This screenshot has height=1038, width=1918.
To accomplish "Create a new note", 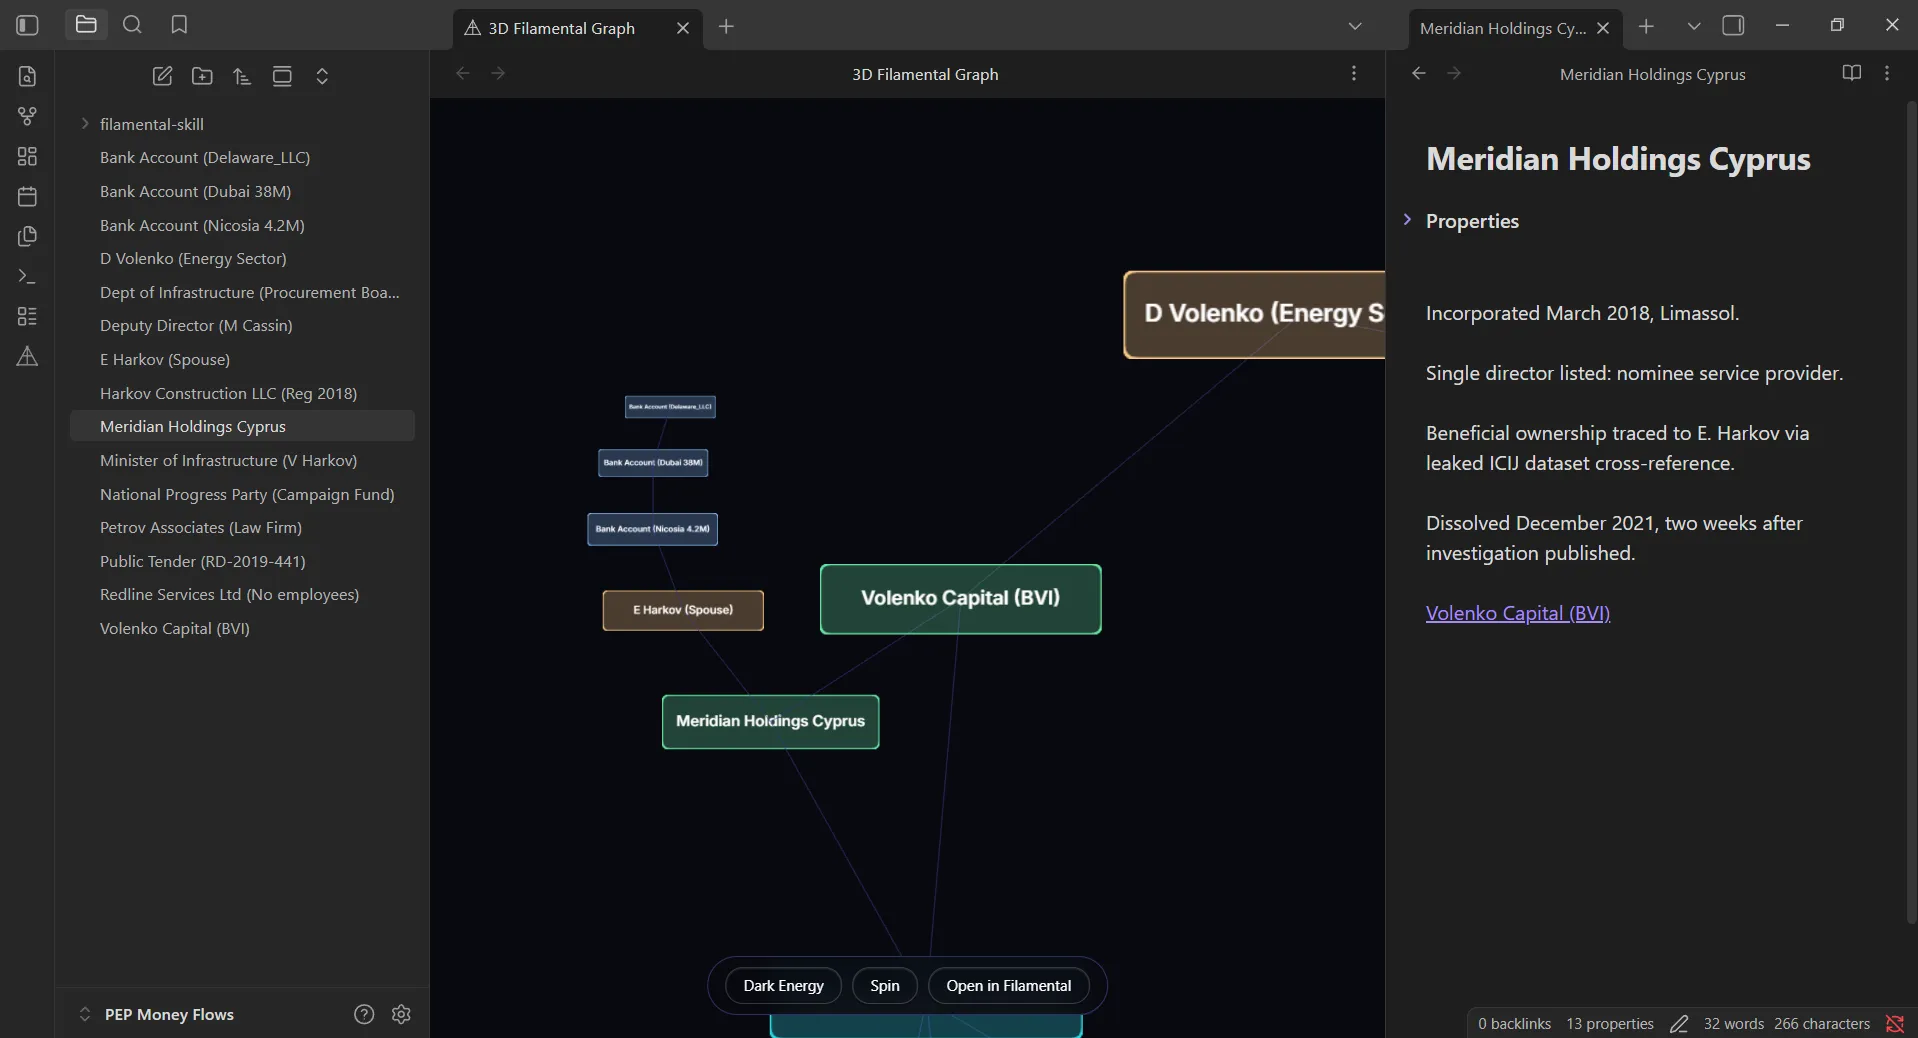I will point(162,76).
